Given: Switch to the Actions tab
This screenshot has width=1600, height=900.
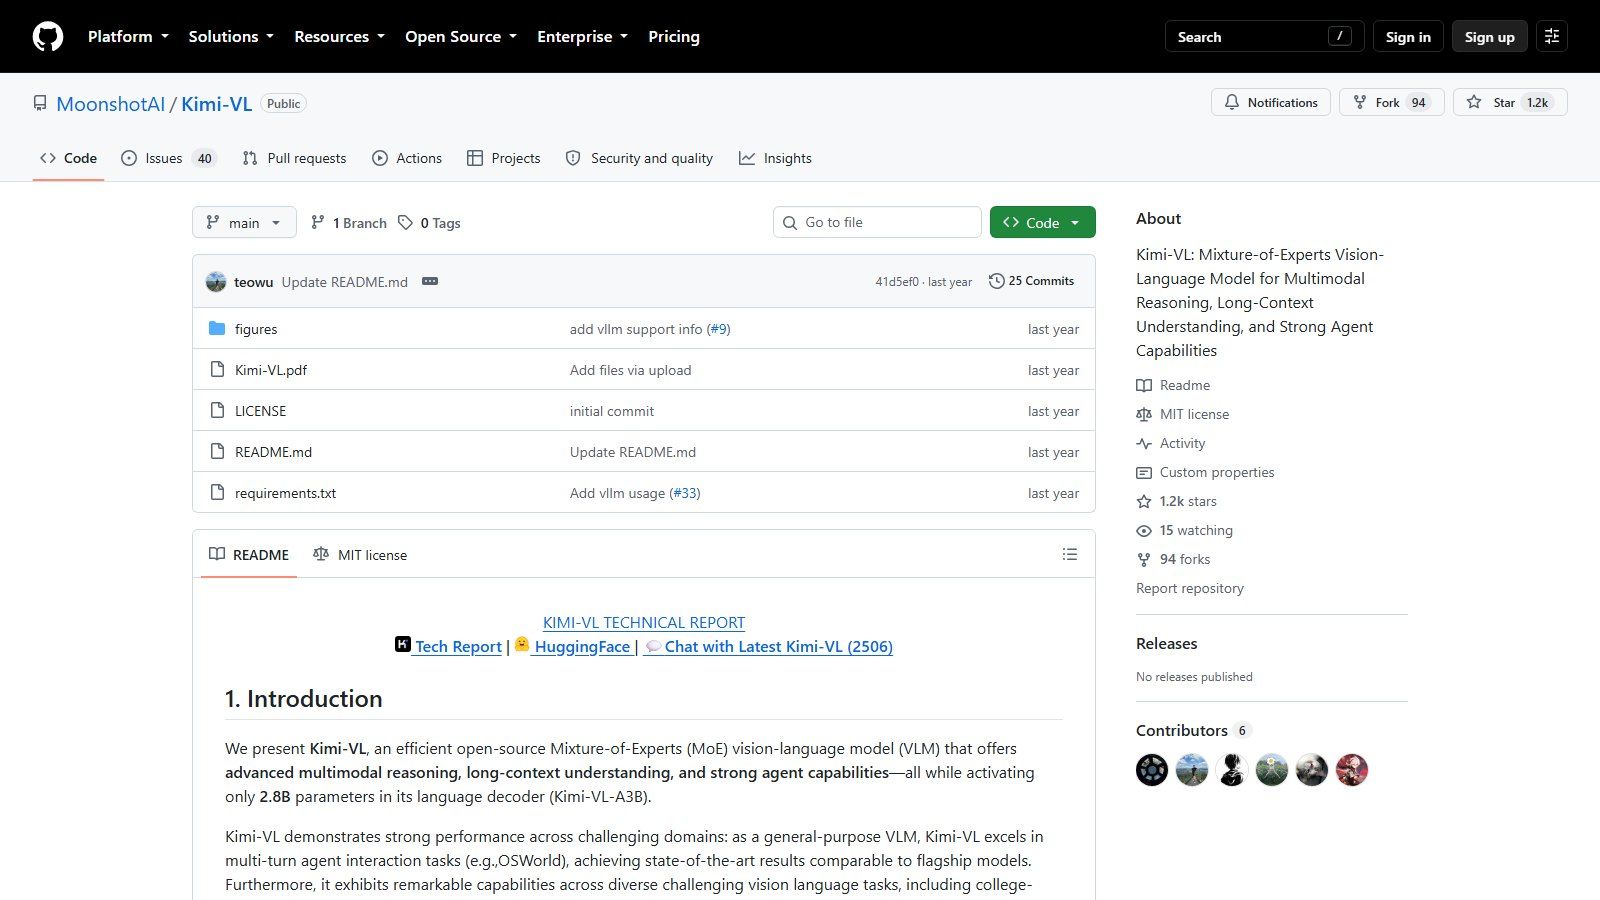Looking at the screenshot, I should tap(407, 158).
